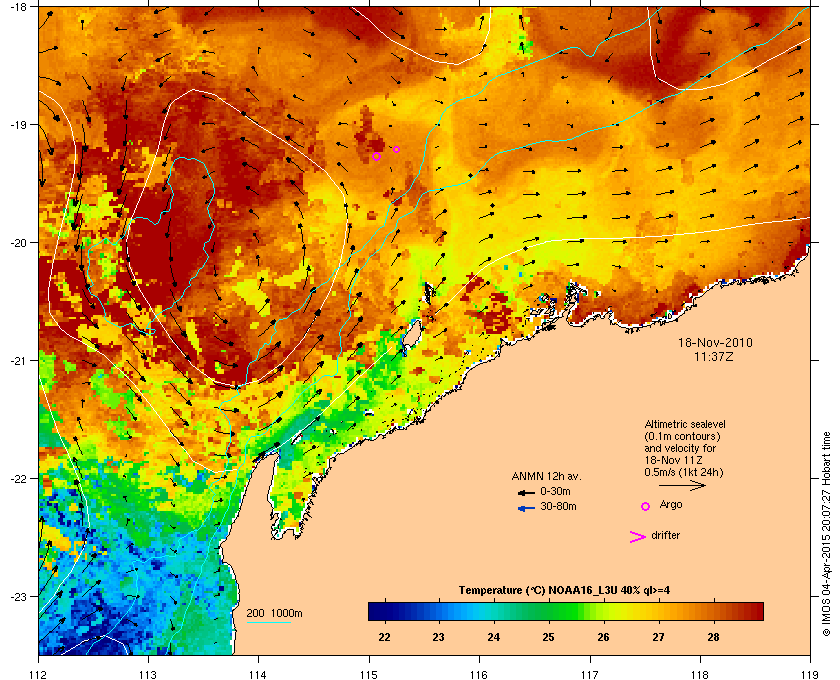Click the IMOS copyright timestamp text on right edge
This screenshot has height=680, width=840.
pyautogui.click(x=827, y=536)
